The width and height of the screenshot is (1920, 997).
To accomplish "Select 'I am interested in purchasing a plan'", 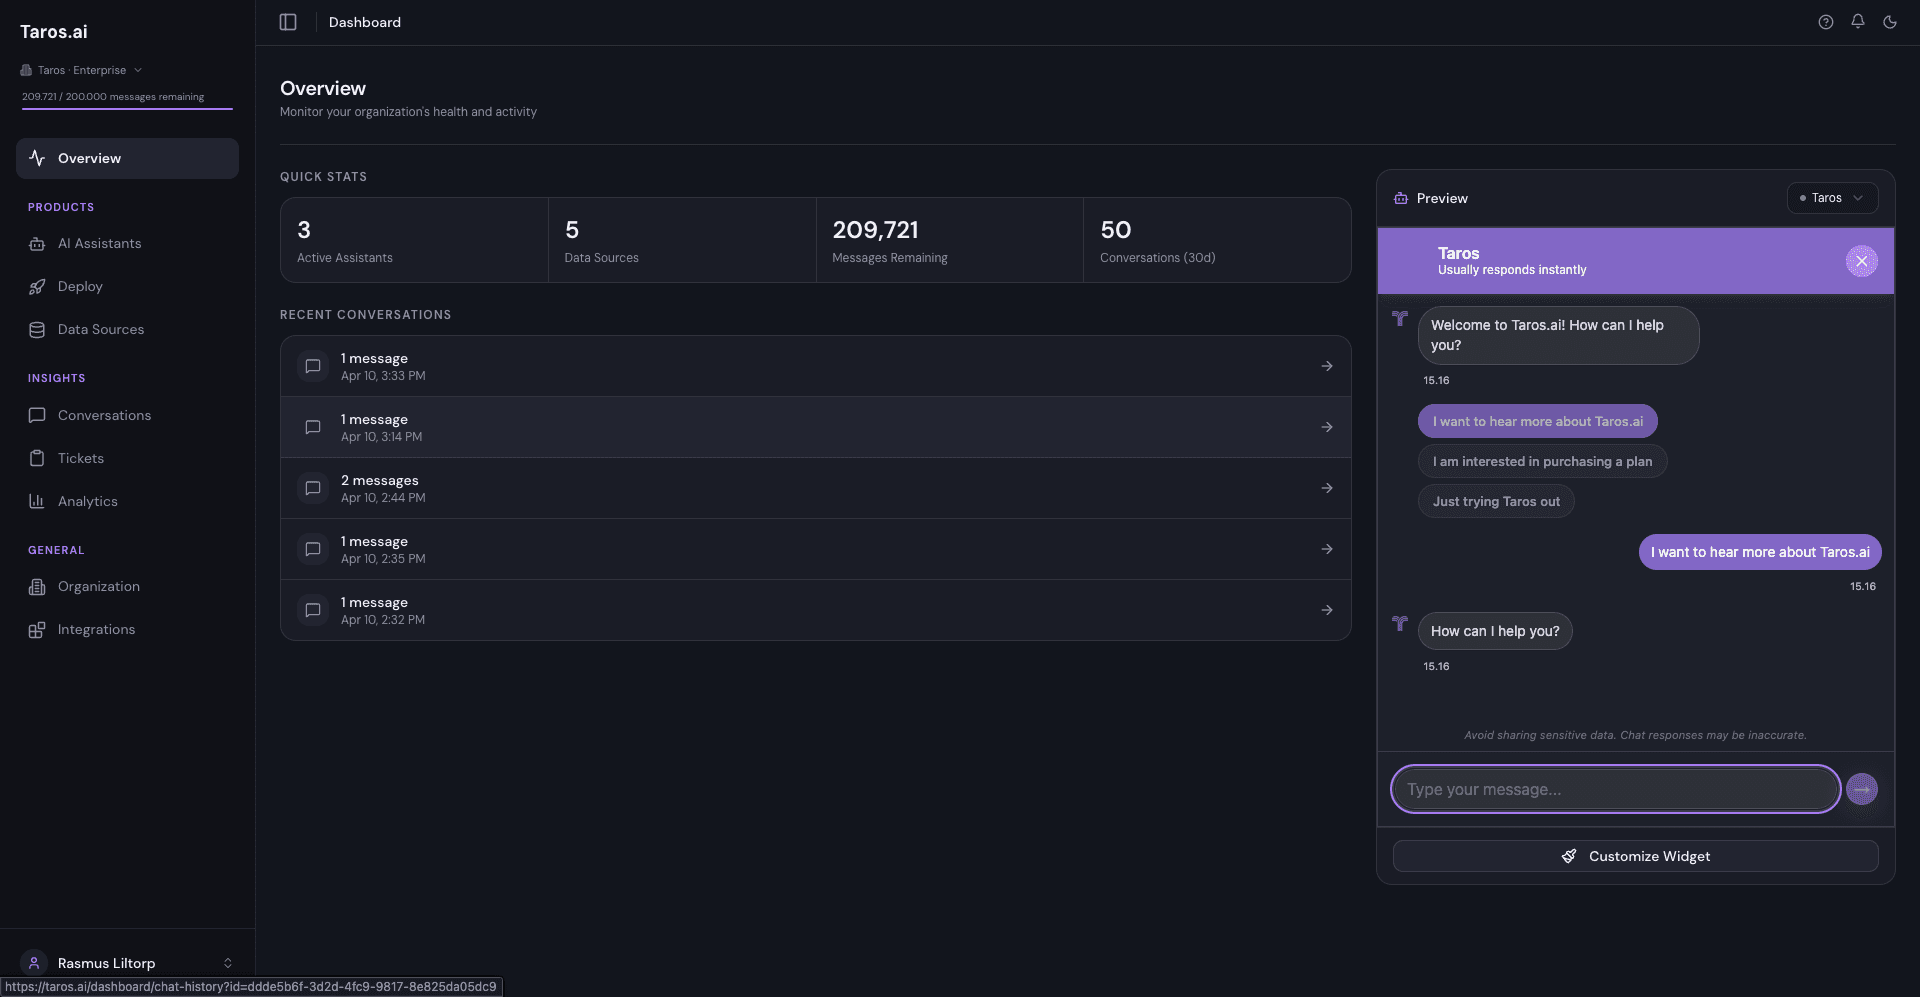I will point(1542,461).
